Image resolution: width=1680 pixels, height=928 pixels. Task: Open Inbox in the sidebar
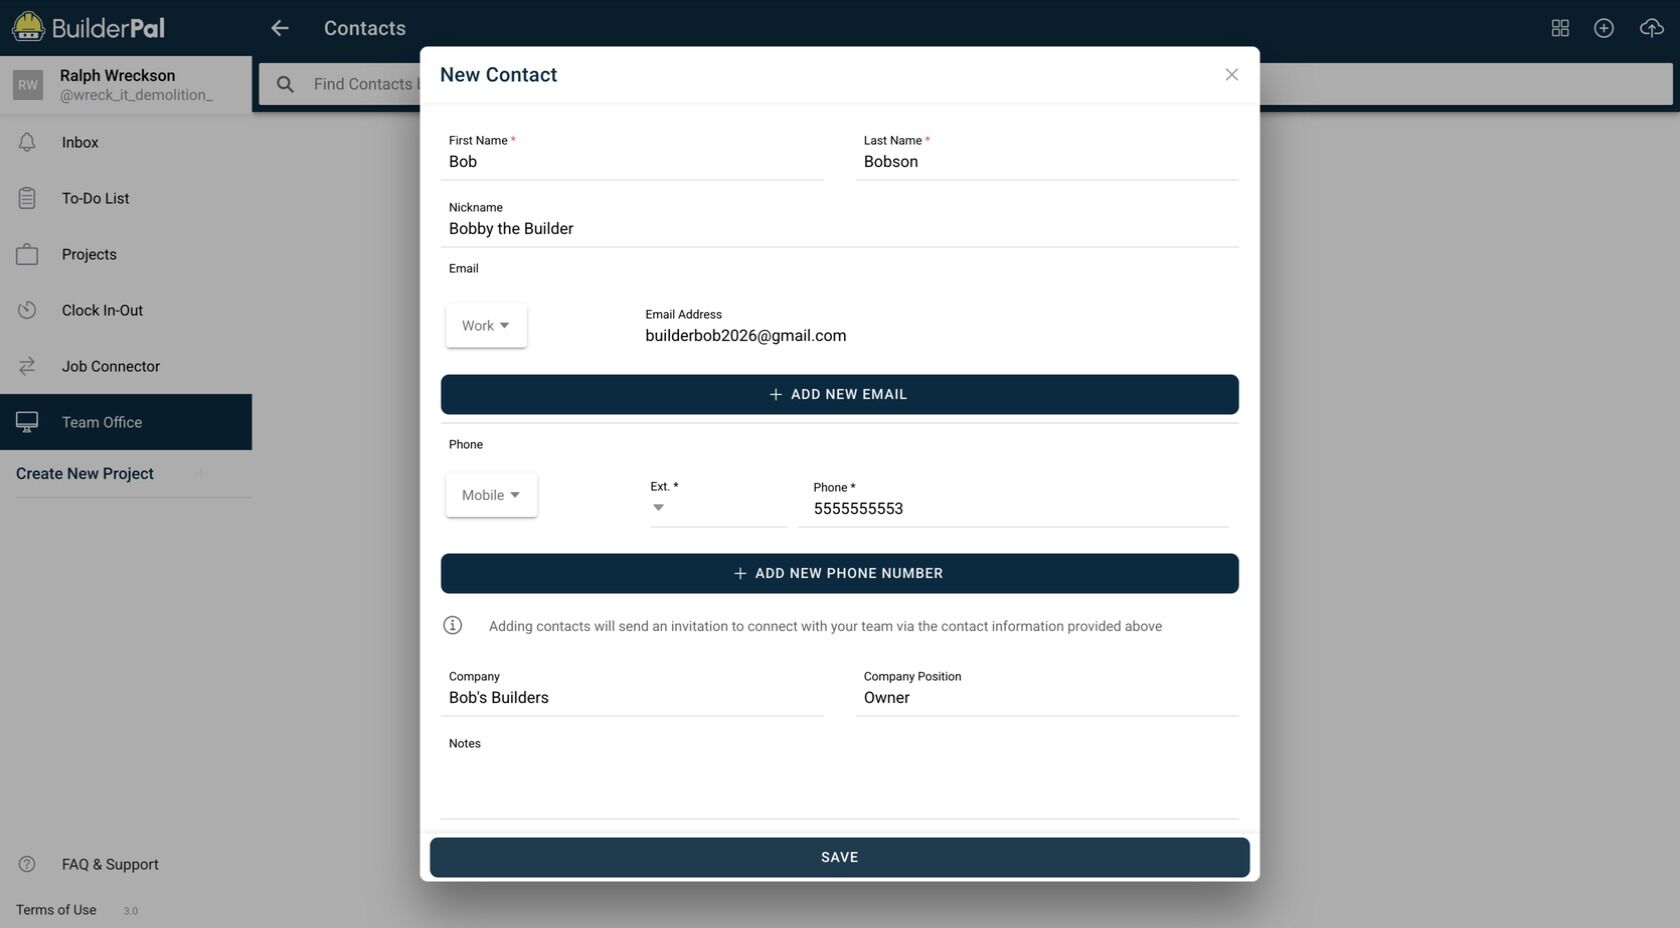point(126,142)
